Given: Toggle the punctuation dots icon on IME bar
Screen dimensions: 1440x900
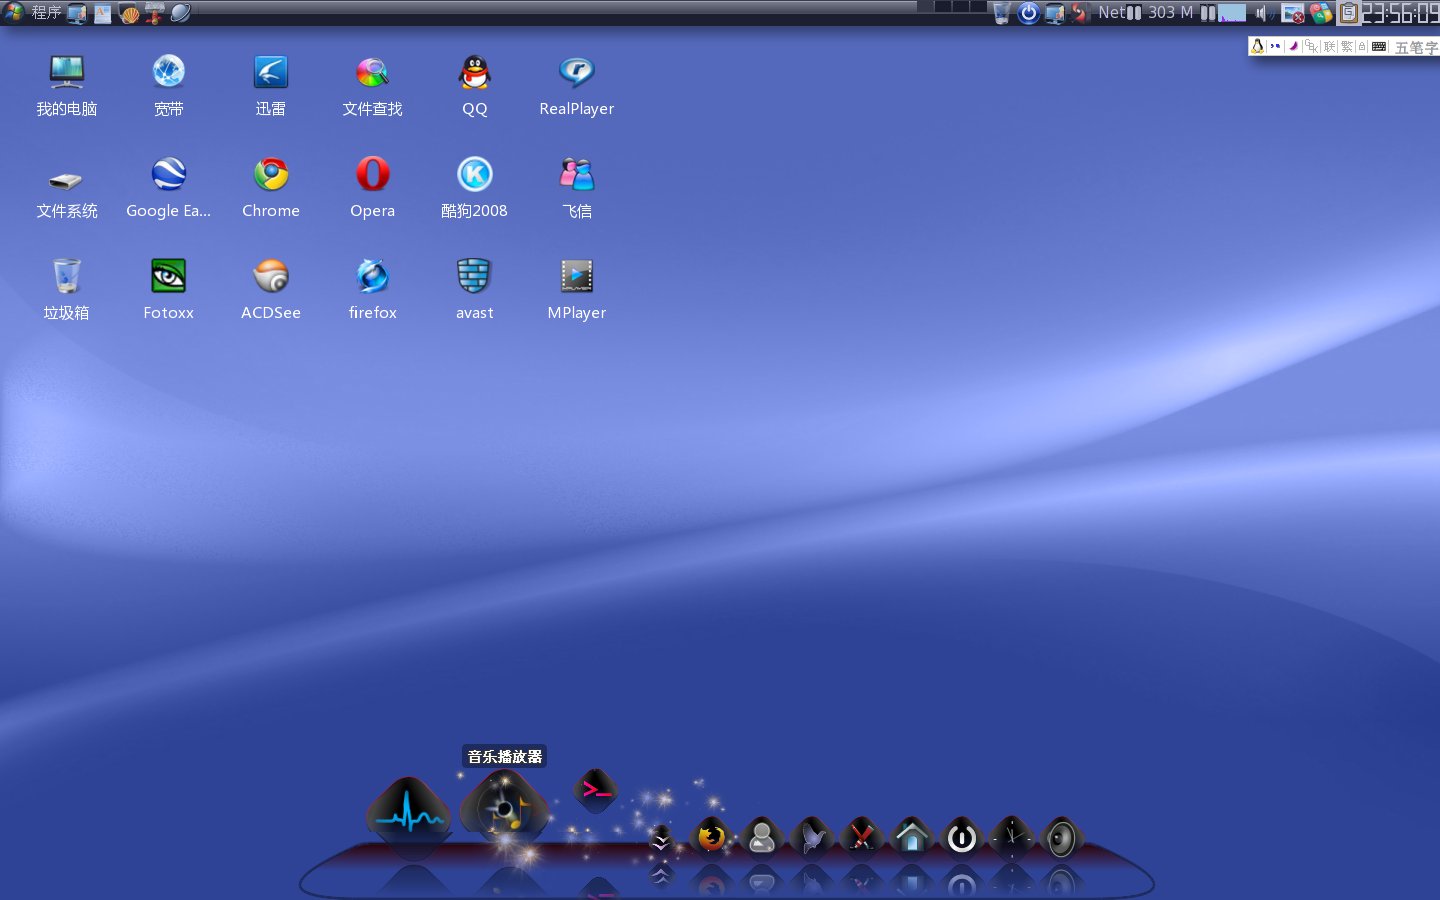Looking at the screenshot, I should tap(1275, 46).
